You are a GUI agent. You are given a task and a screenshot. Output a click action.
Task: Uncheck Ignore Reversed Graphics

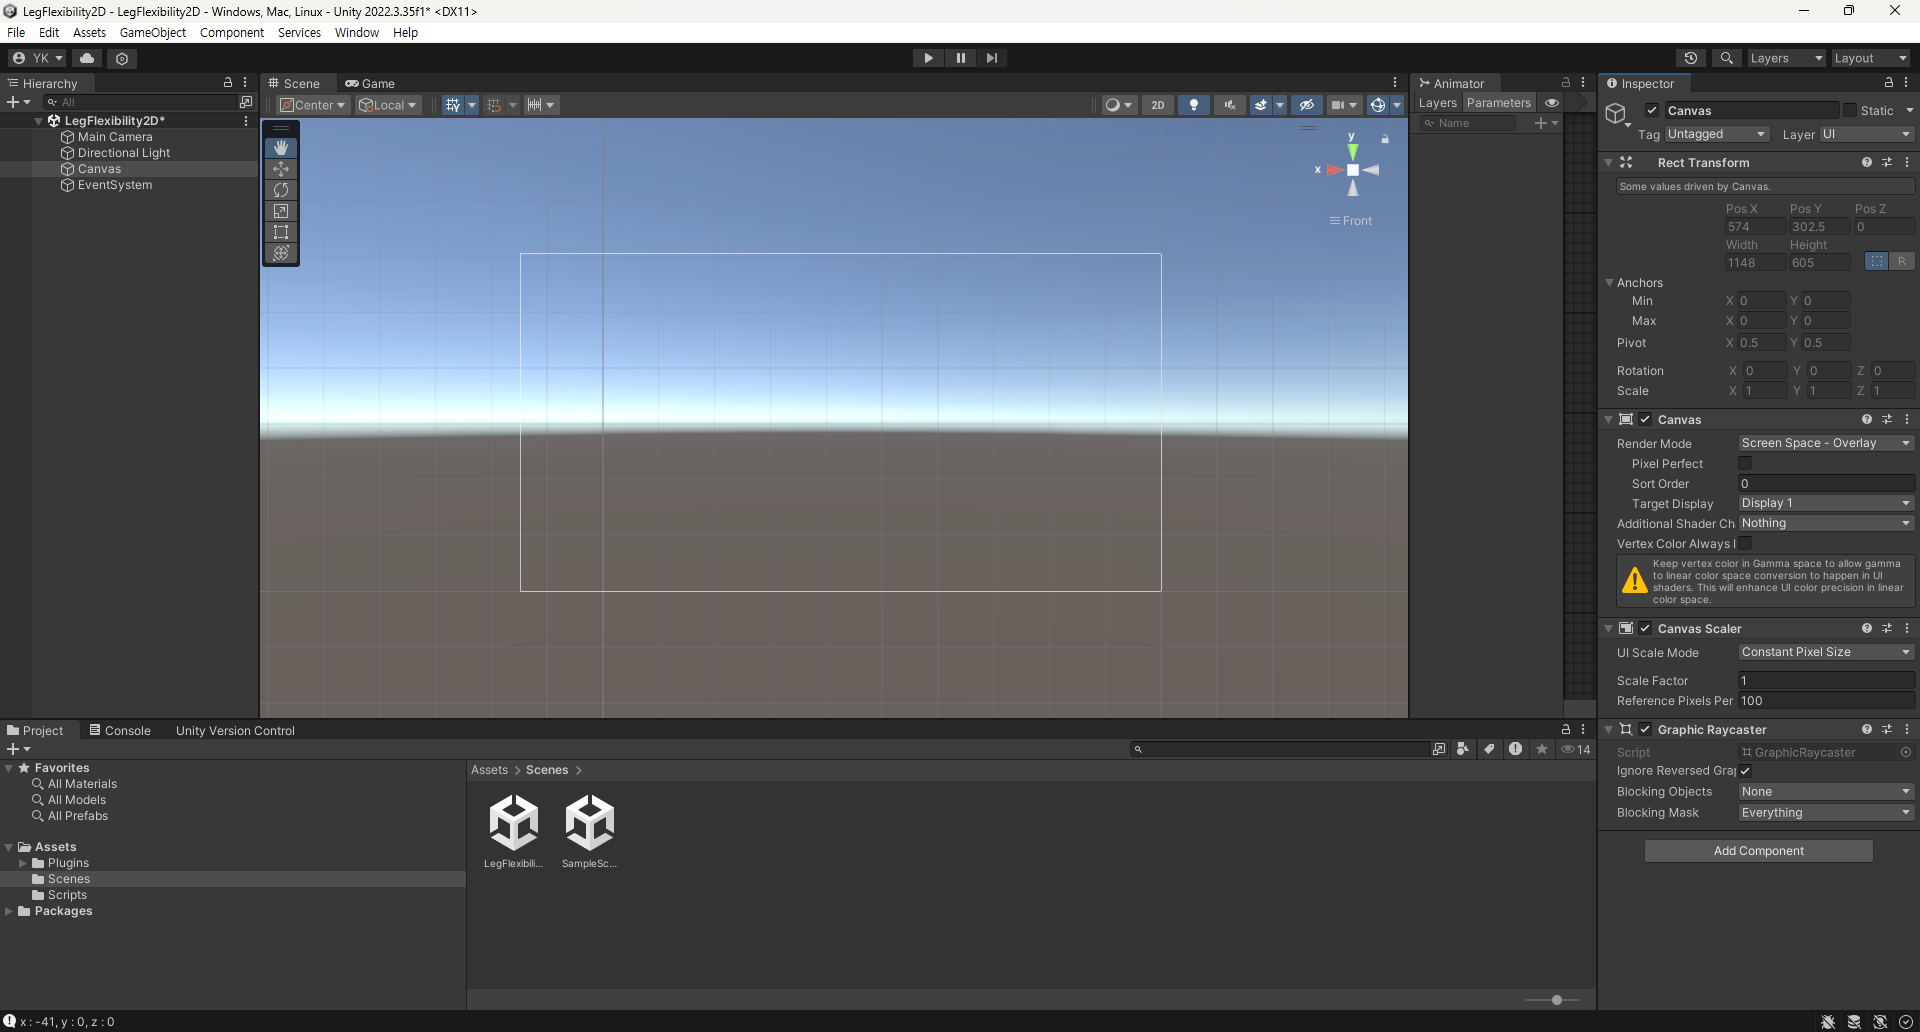(1746, 771)
